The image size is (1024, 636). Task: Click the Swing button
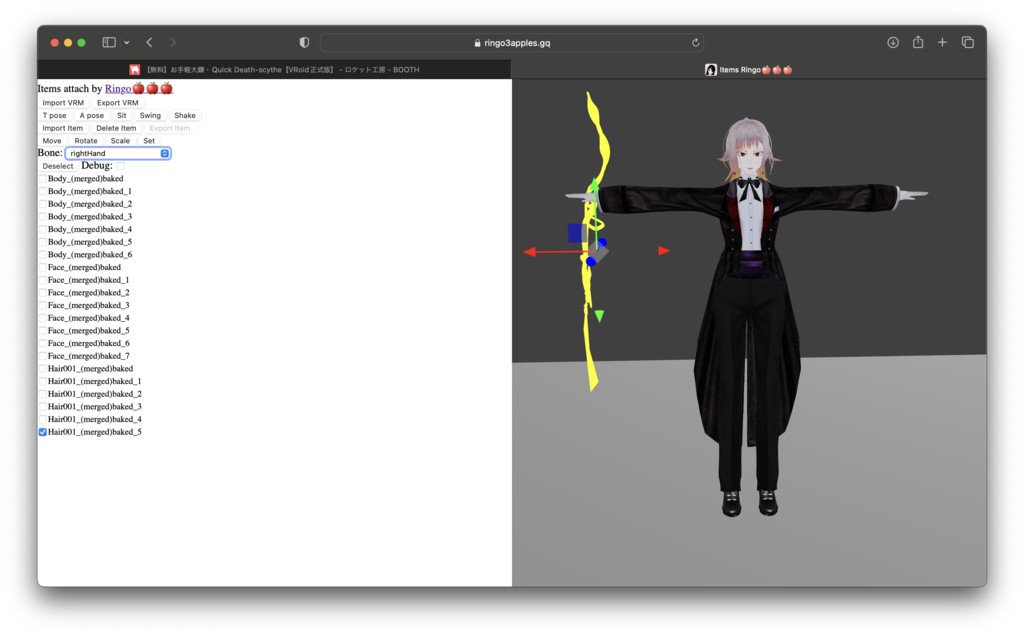150,115
